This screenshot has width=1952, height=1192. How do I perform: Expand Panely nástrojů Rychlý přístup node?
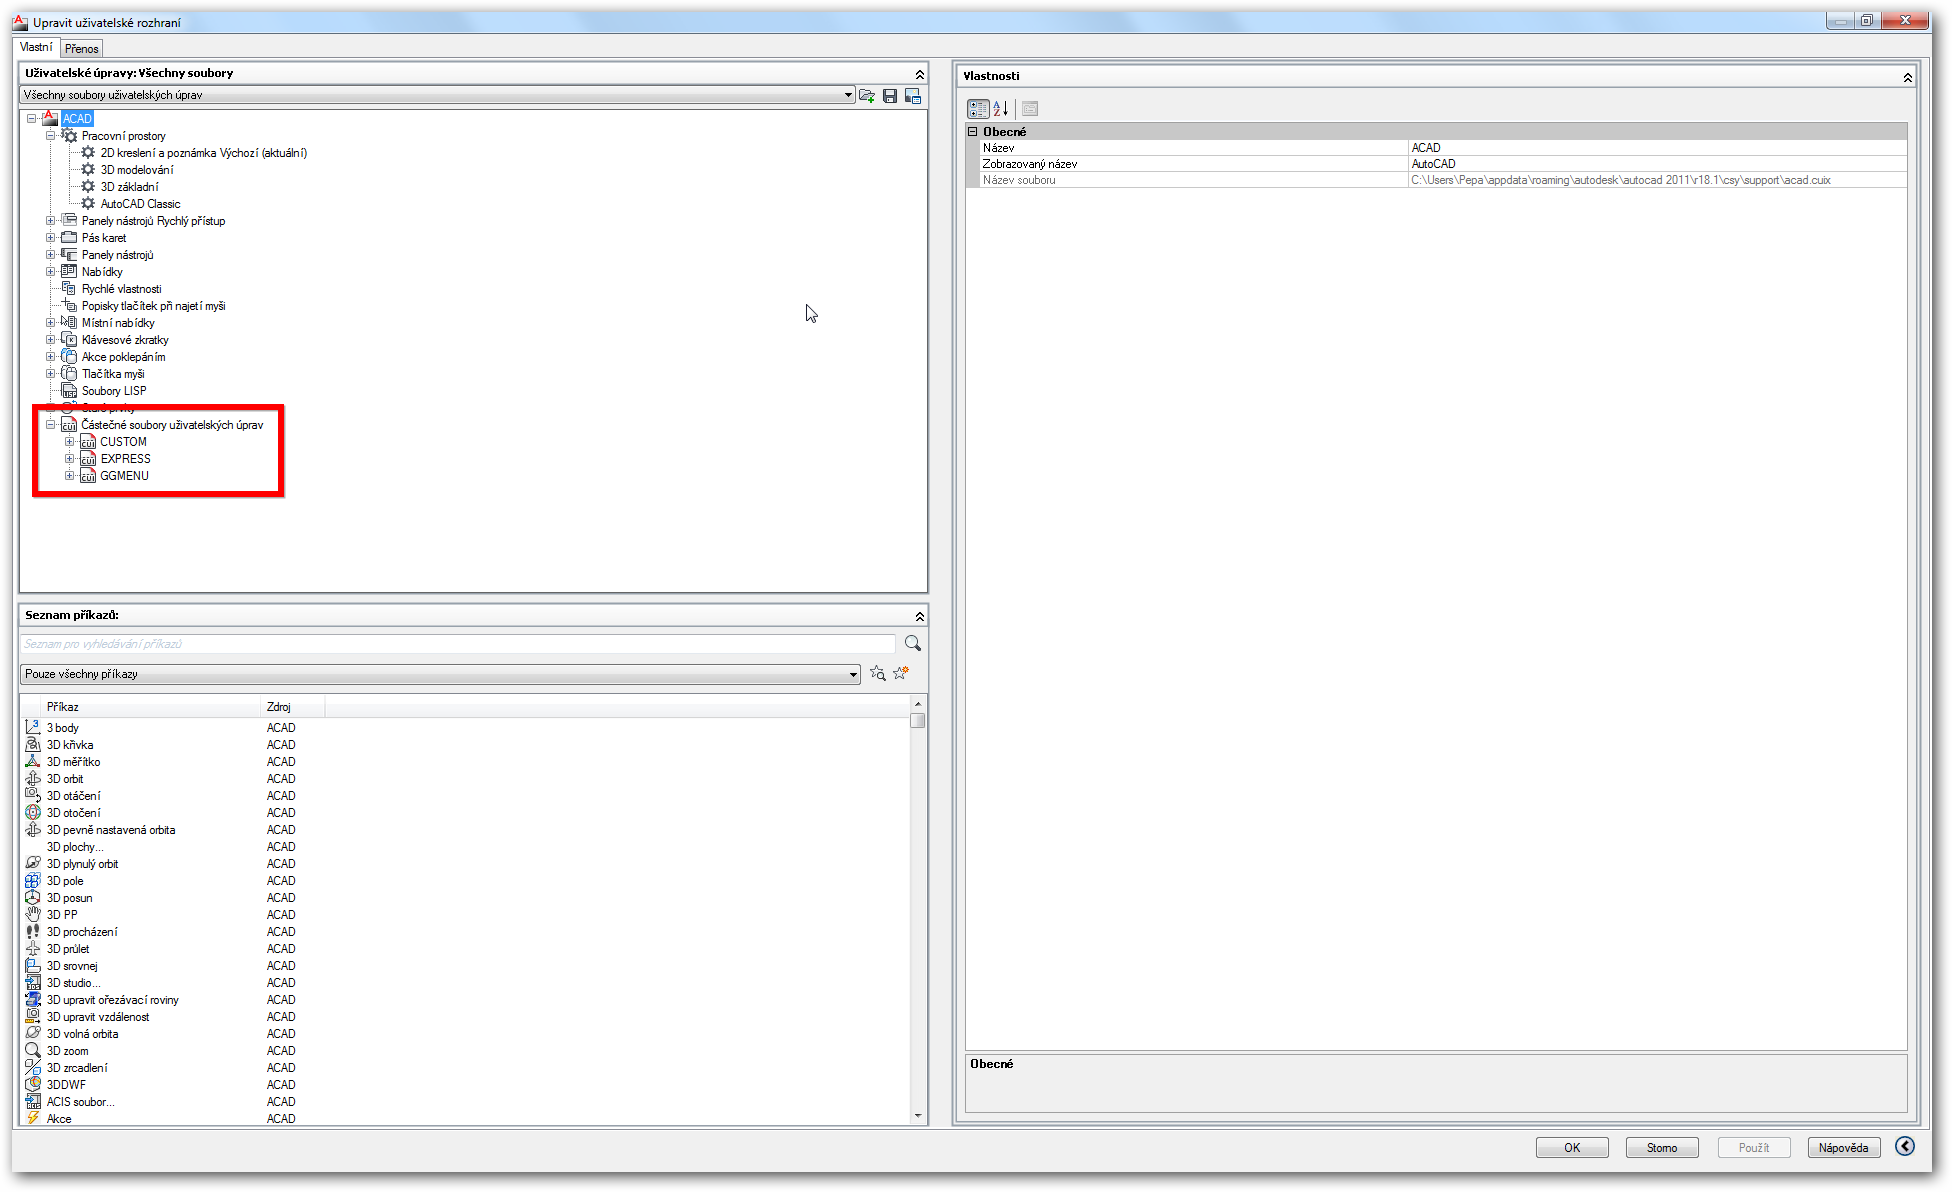click(51, 221)
